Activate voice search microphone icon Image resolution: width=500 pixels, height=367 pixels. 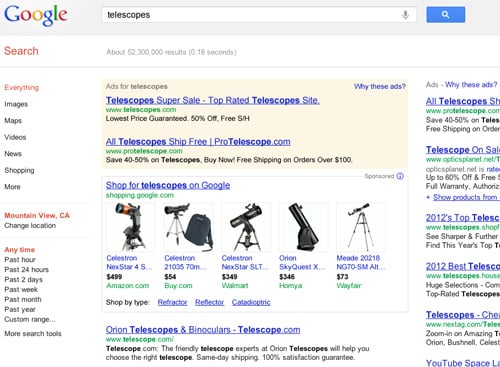click(x=405, y=15)
